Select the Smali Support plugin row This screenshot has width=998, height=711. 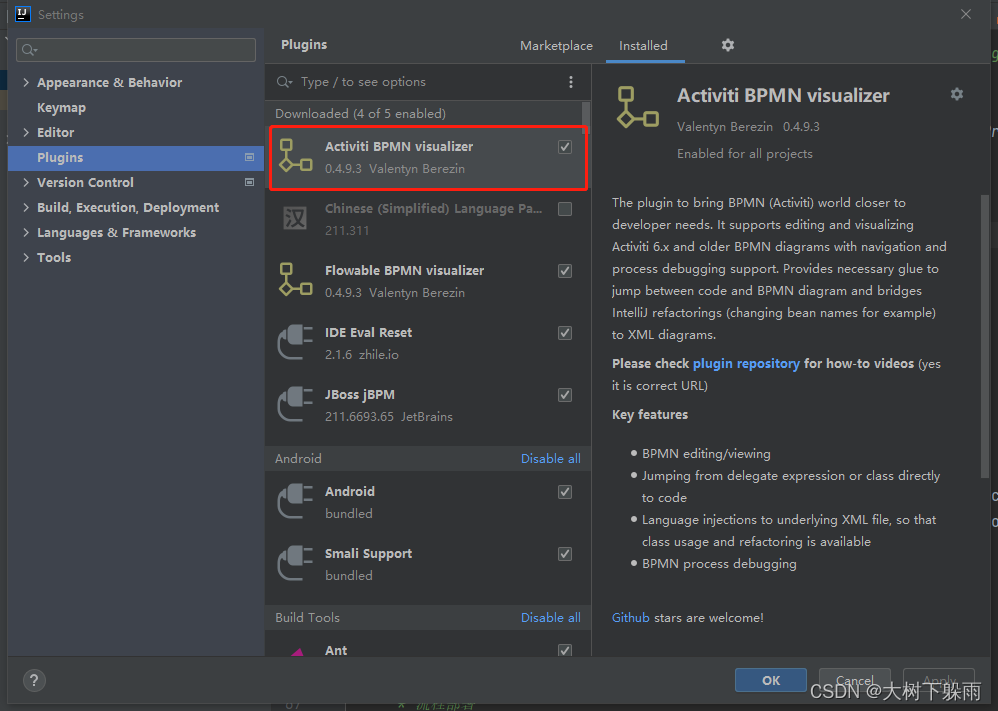coord(428,564)
